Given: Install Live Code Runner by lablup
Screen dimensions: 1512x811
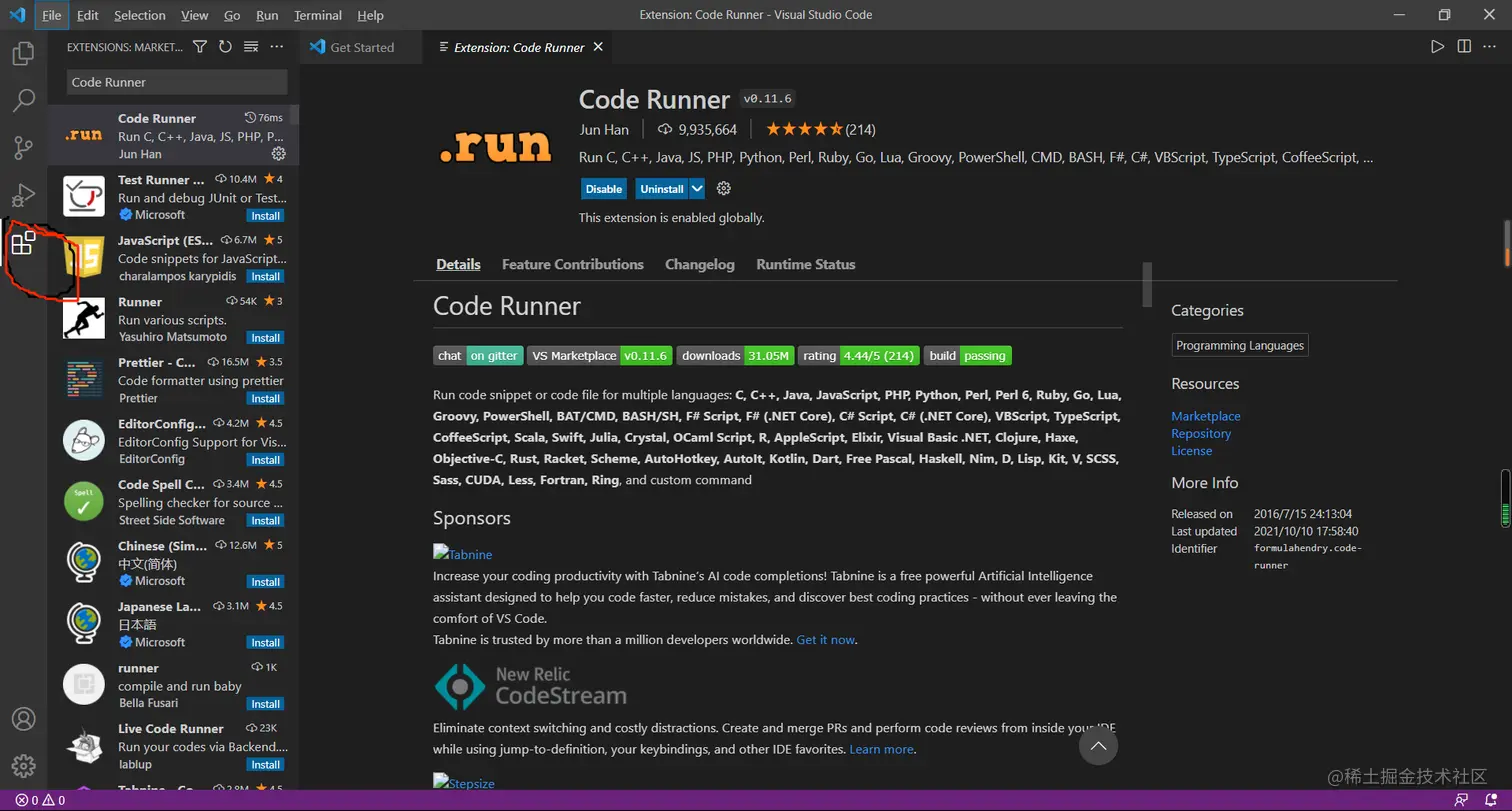Looking at the screenshot, I should click(x=266, y=765).
